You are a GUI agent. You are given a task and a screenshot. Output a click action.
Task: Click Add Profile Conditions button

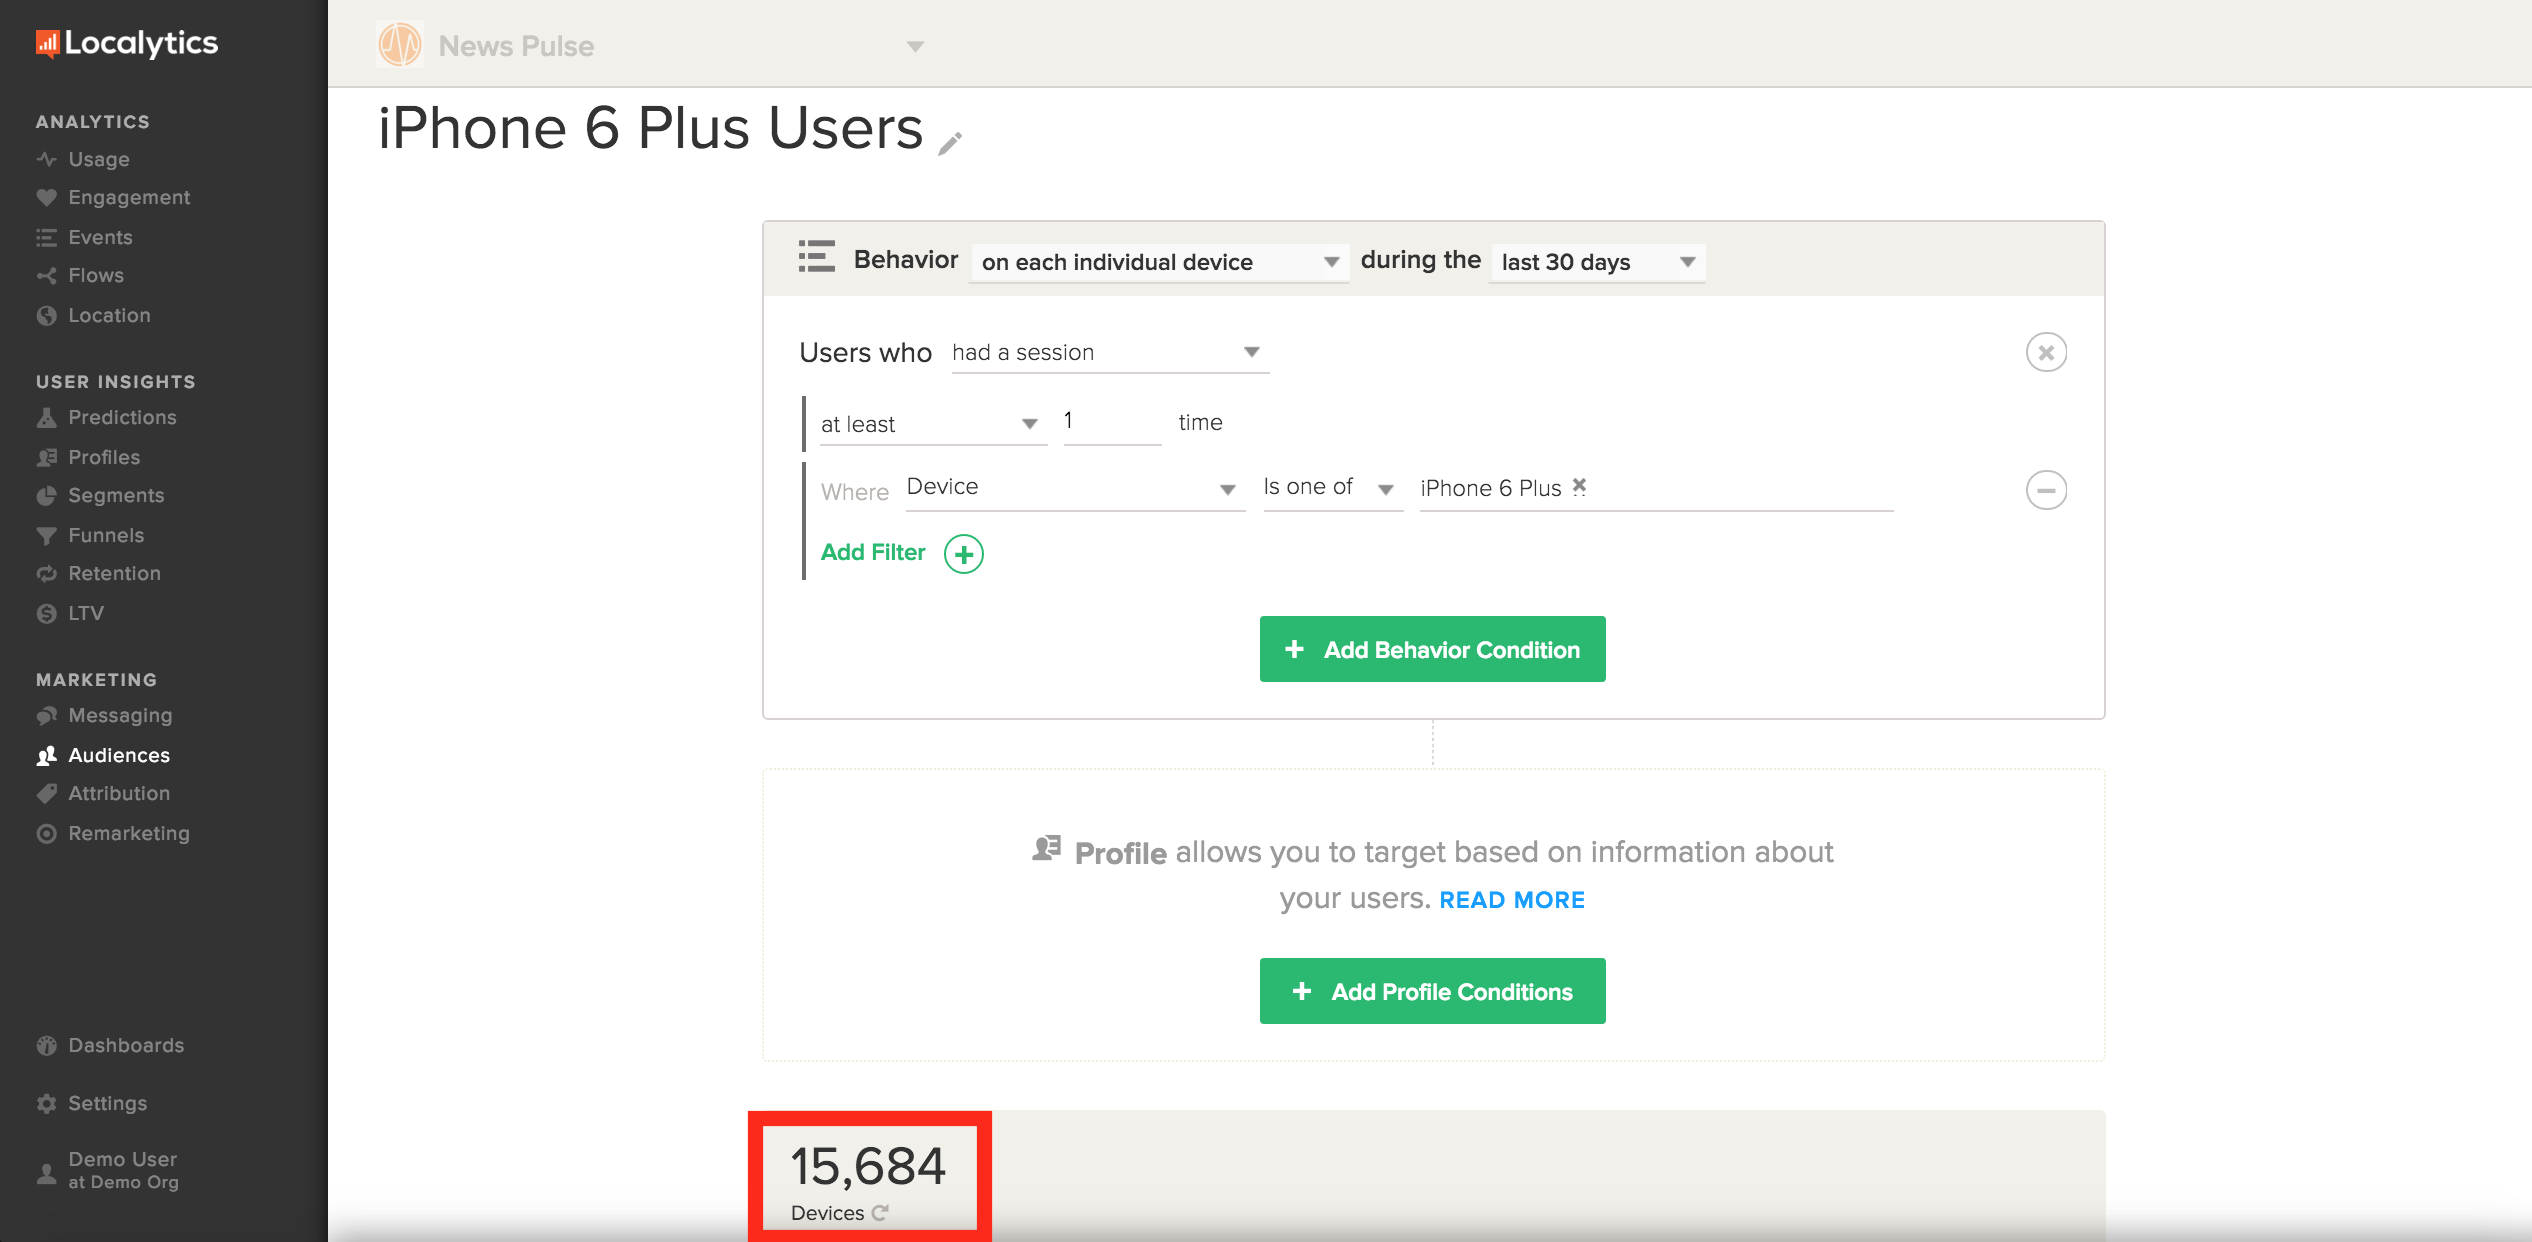click(1432, 992)
